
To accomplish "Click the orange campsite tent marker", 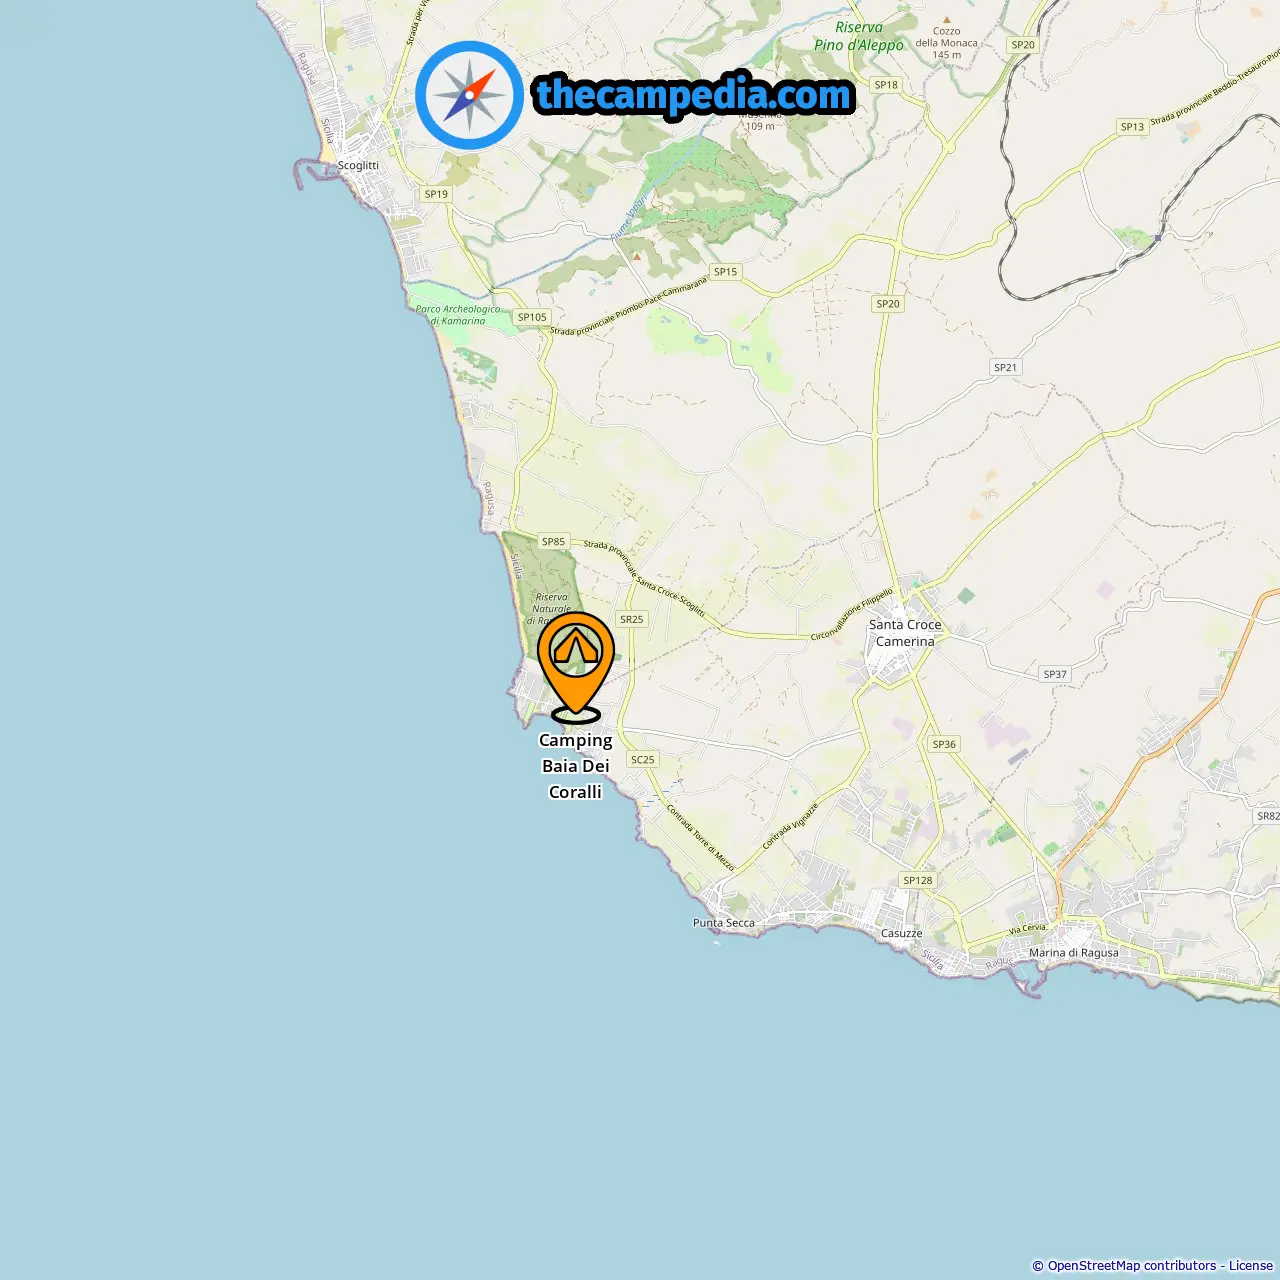I will [576, 664].
